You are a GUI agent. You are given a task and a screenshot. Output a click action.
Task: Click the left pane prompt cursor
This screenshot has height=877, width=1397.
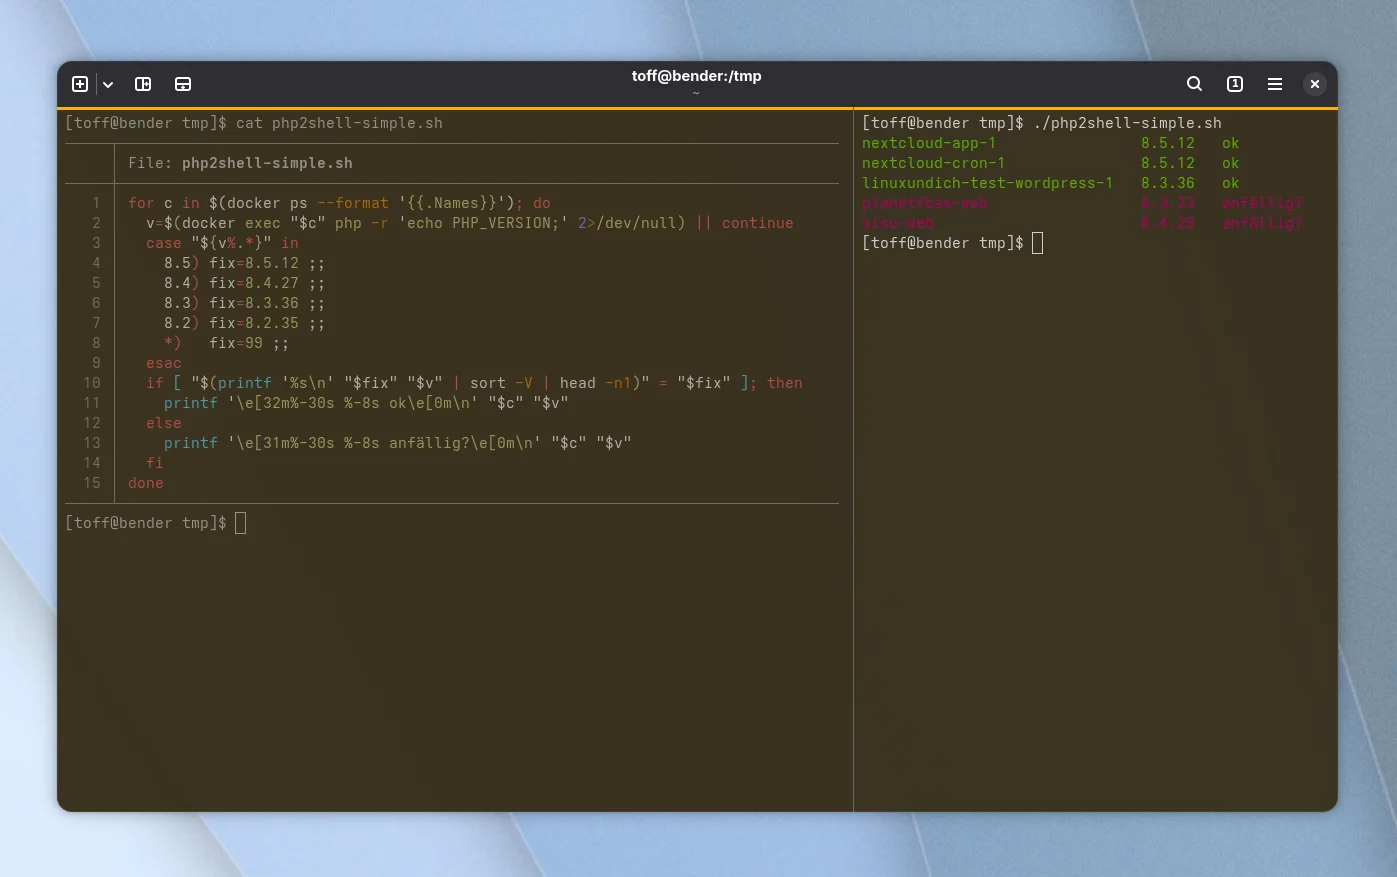240,523
